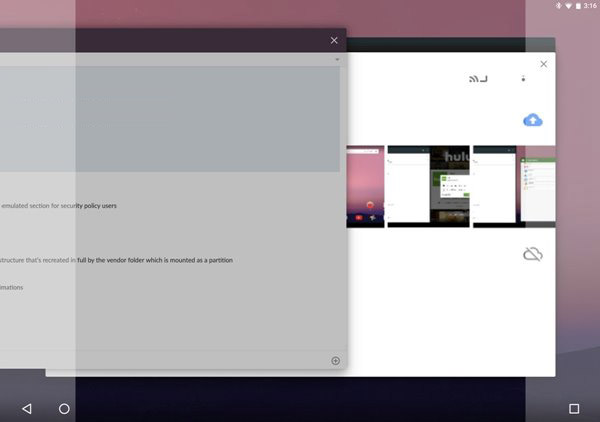The width and height of the screenshot is (600, 422).
Task: Tap the crossed-out cloud icon
Action: [533, 254]
